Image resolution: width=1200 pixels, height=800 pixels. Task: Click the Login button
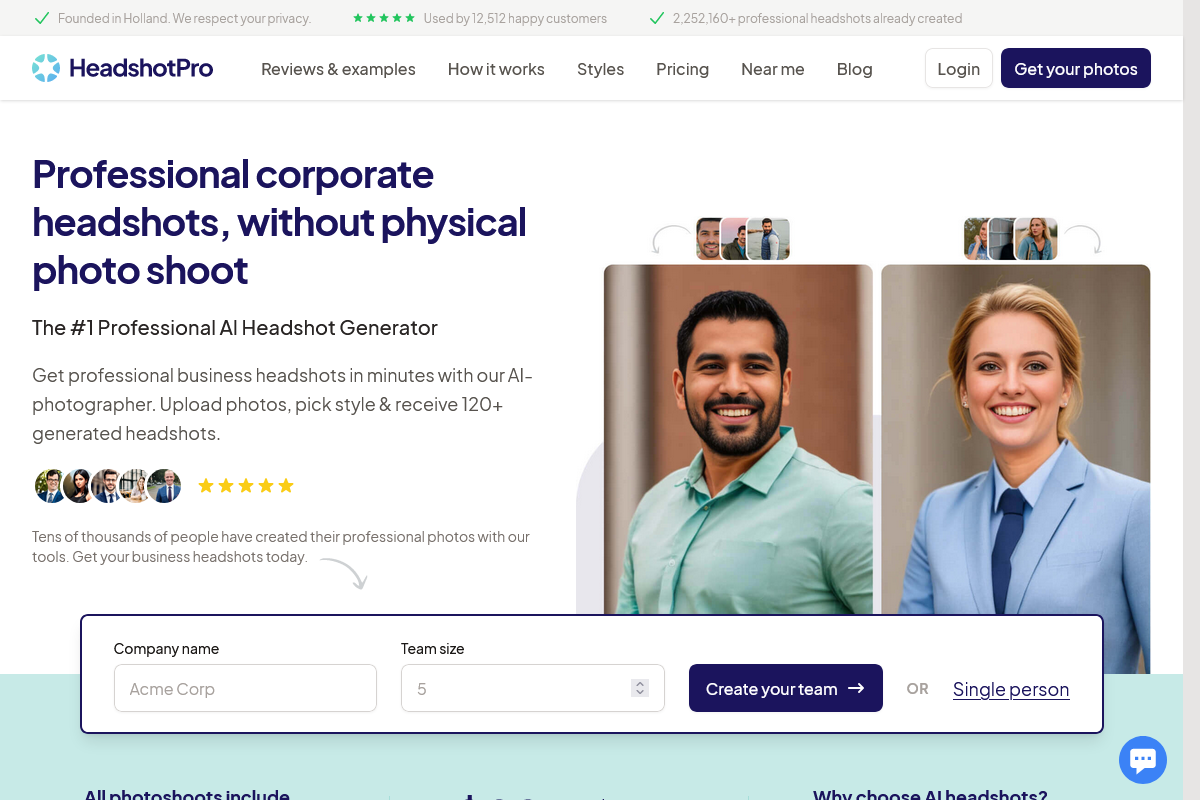[x=958, y=68]
